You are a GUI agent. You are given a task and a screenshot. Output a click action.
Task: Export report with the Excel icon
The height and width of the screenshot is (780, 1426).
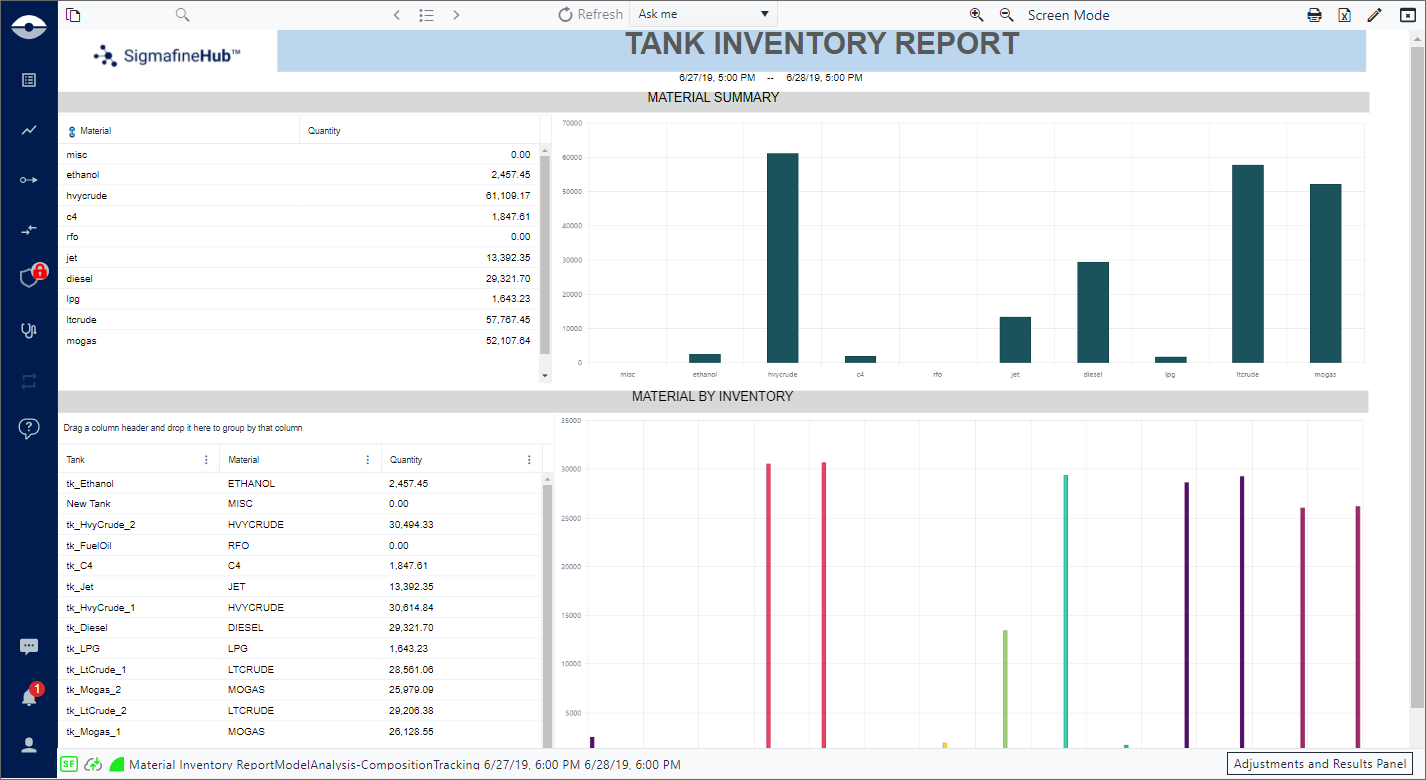(x=1344, y=15)
